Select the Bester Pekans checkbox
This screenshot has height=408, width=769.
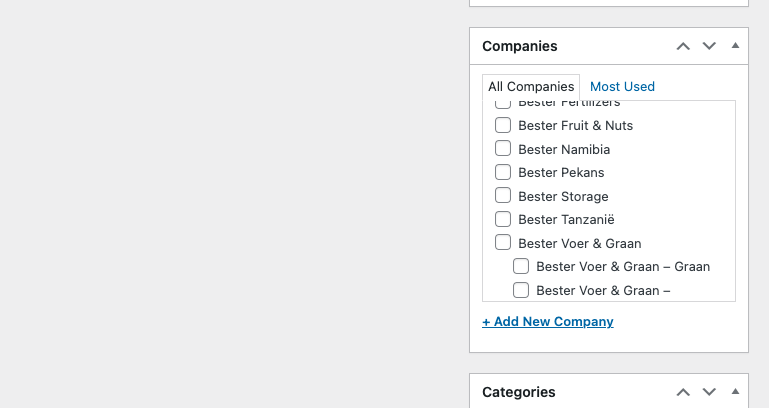503,173
